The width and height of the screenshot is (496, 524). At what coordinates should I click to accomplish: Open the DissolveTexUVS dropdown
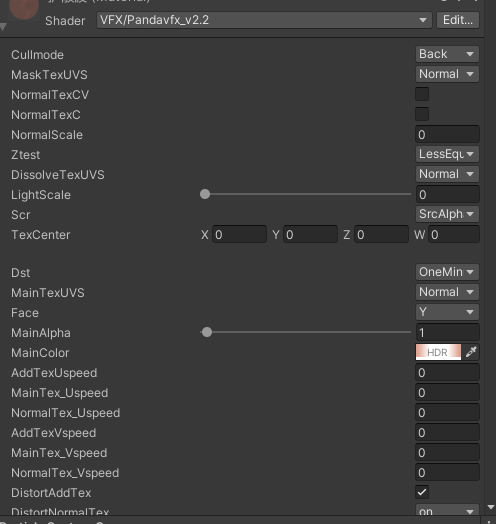pos(447,174)
